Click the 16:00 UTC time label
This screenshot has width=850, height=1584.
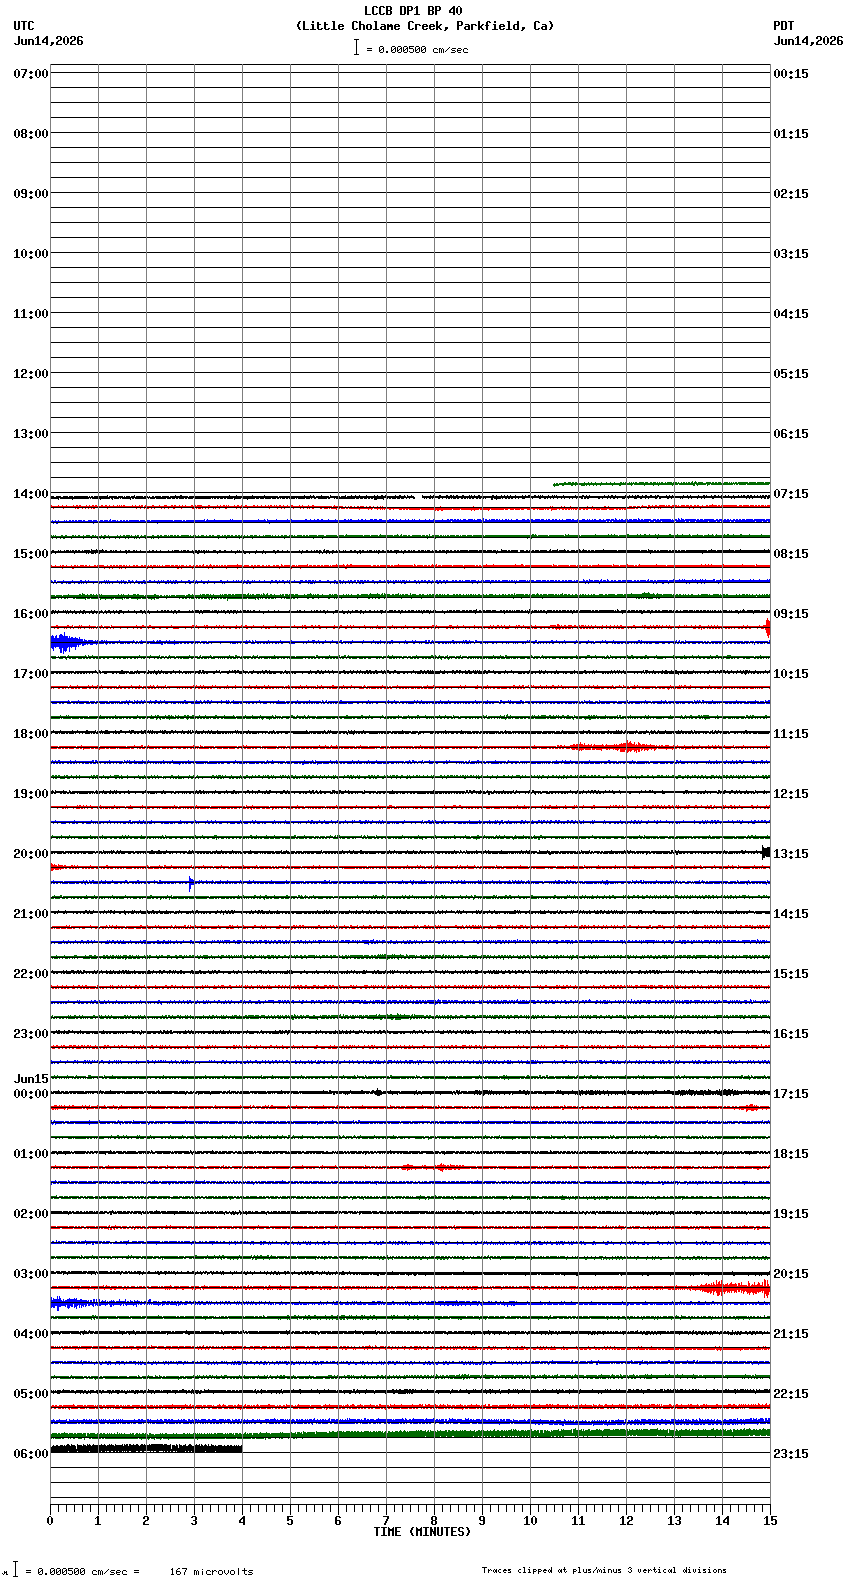coord(31,614)
